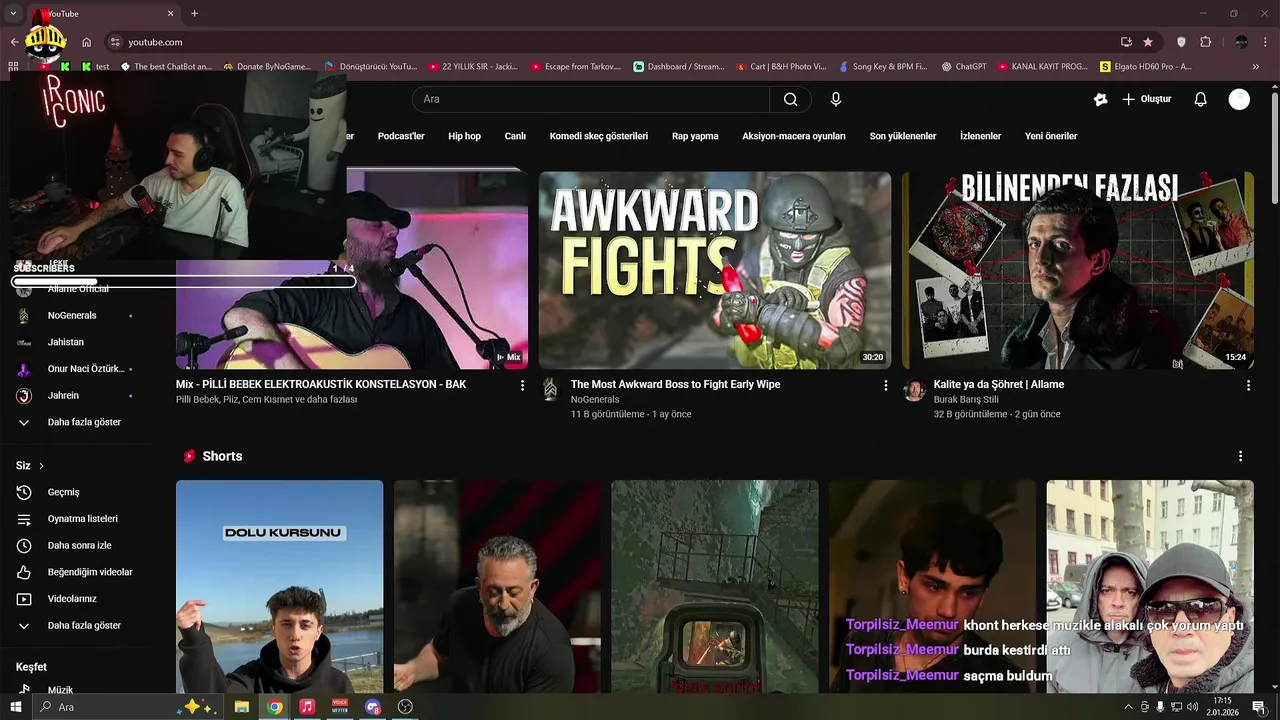
Task: Open new Chrome tab plus button
Action: coord(194,13)
